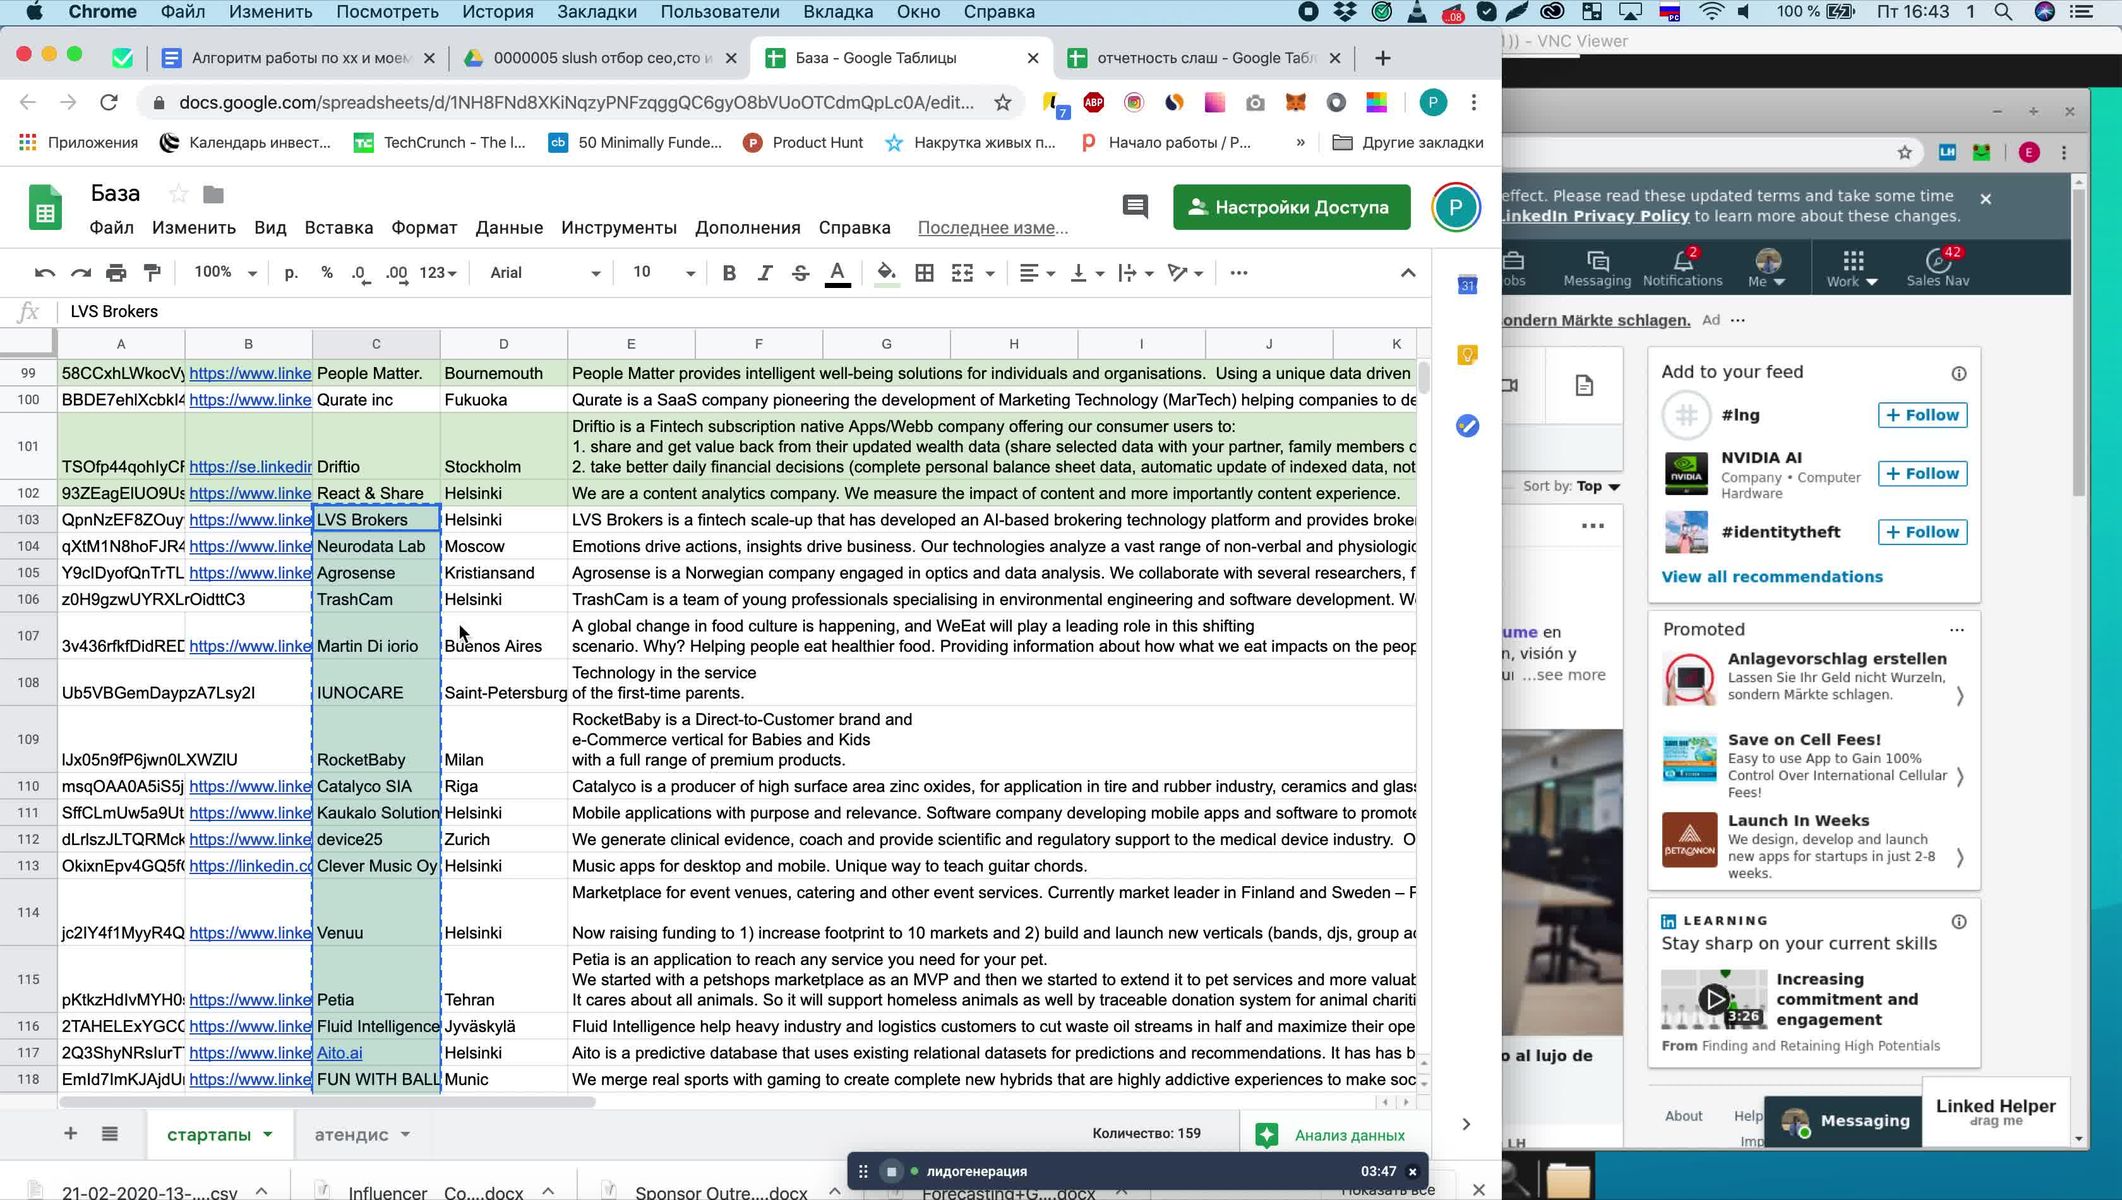Click Анализ данных explore button
Viewport: 2122px width, 1200px height.
(1334, 1134)
